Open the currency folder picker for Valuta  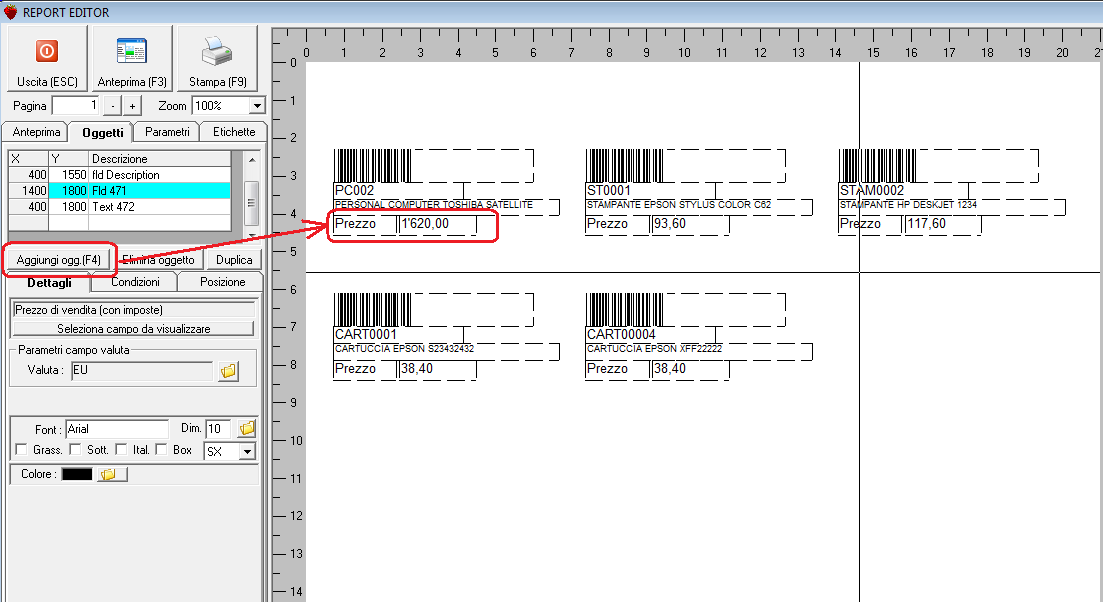(228, 371)
